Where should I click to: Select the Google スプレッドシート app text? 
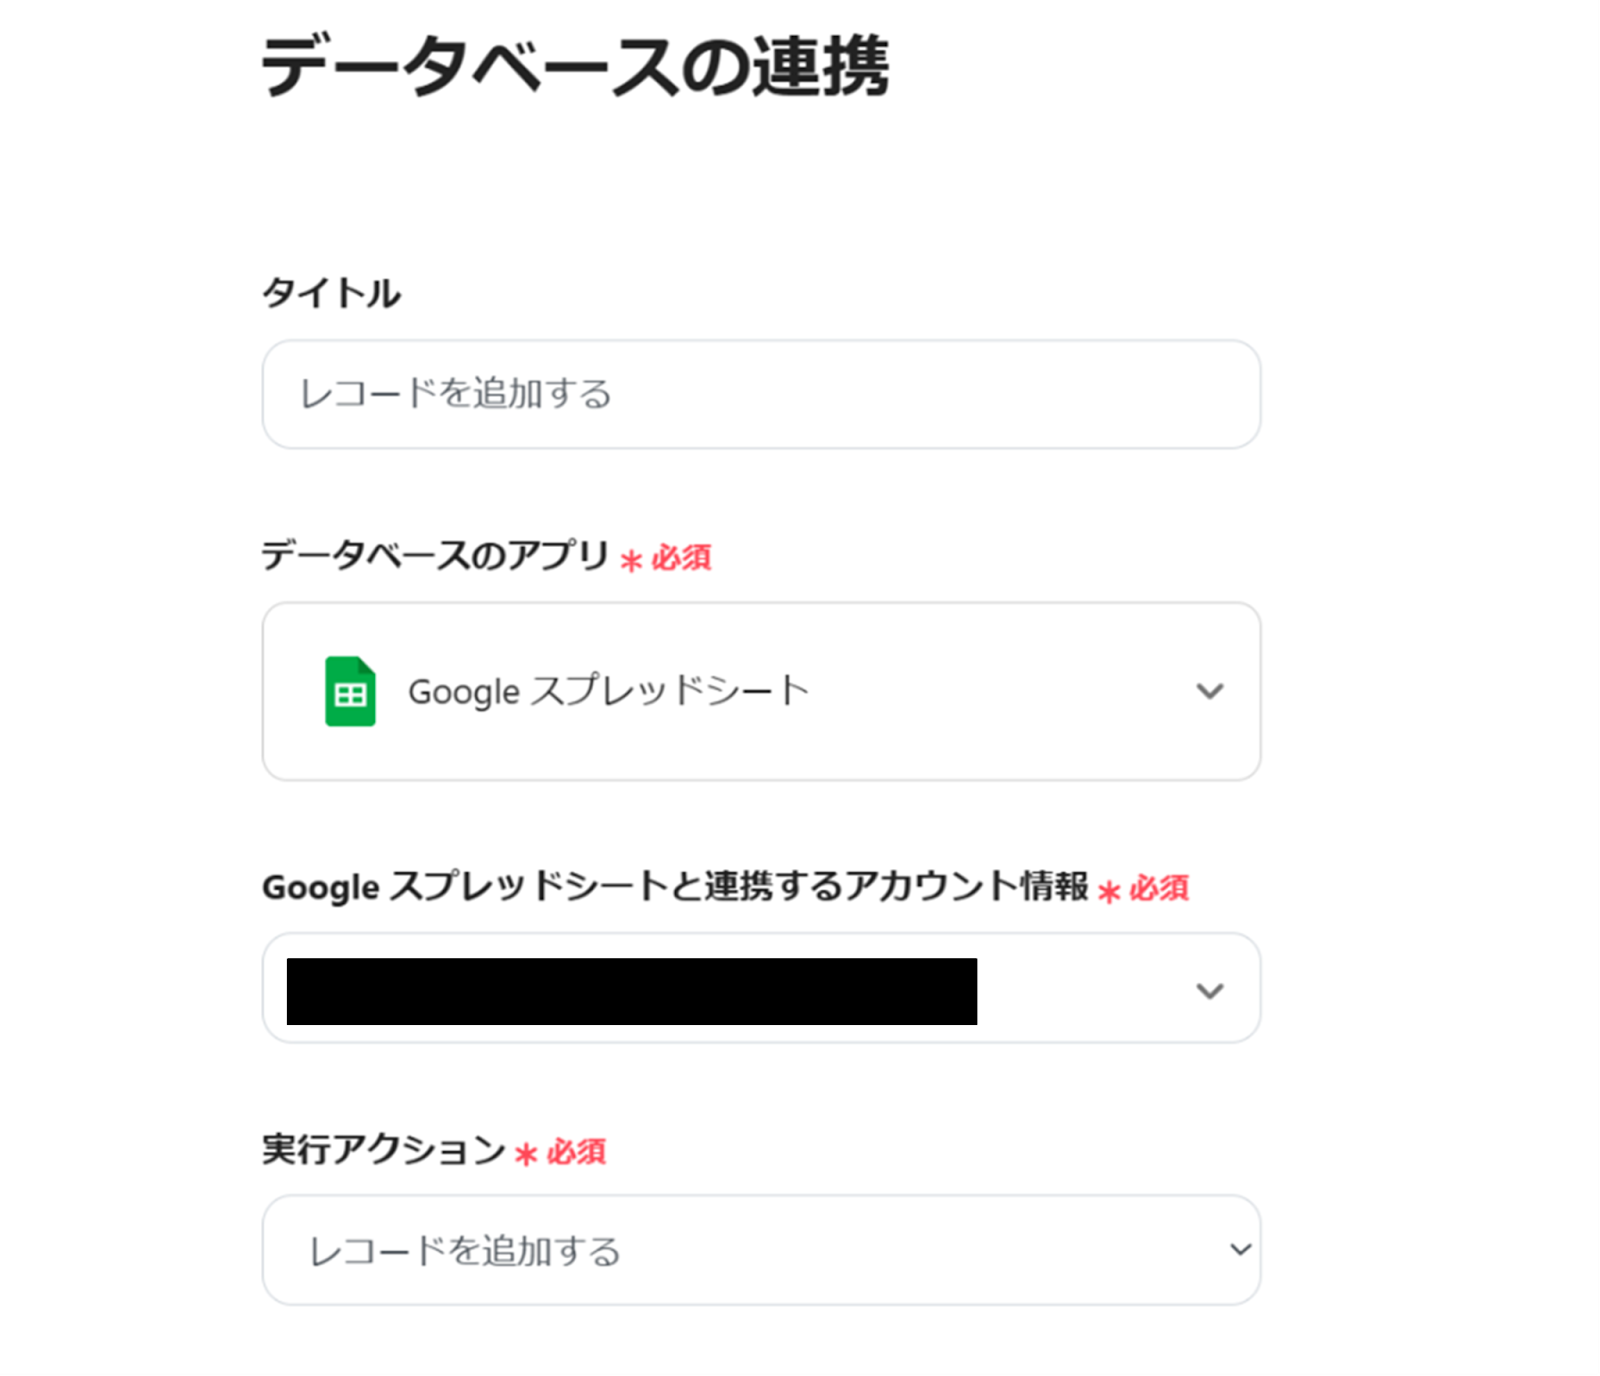pos(608,691)
